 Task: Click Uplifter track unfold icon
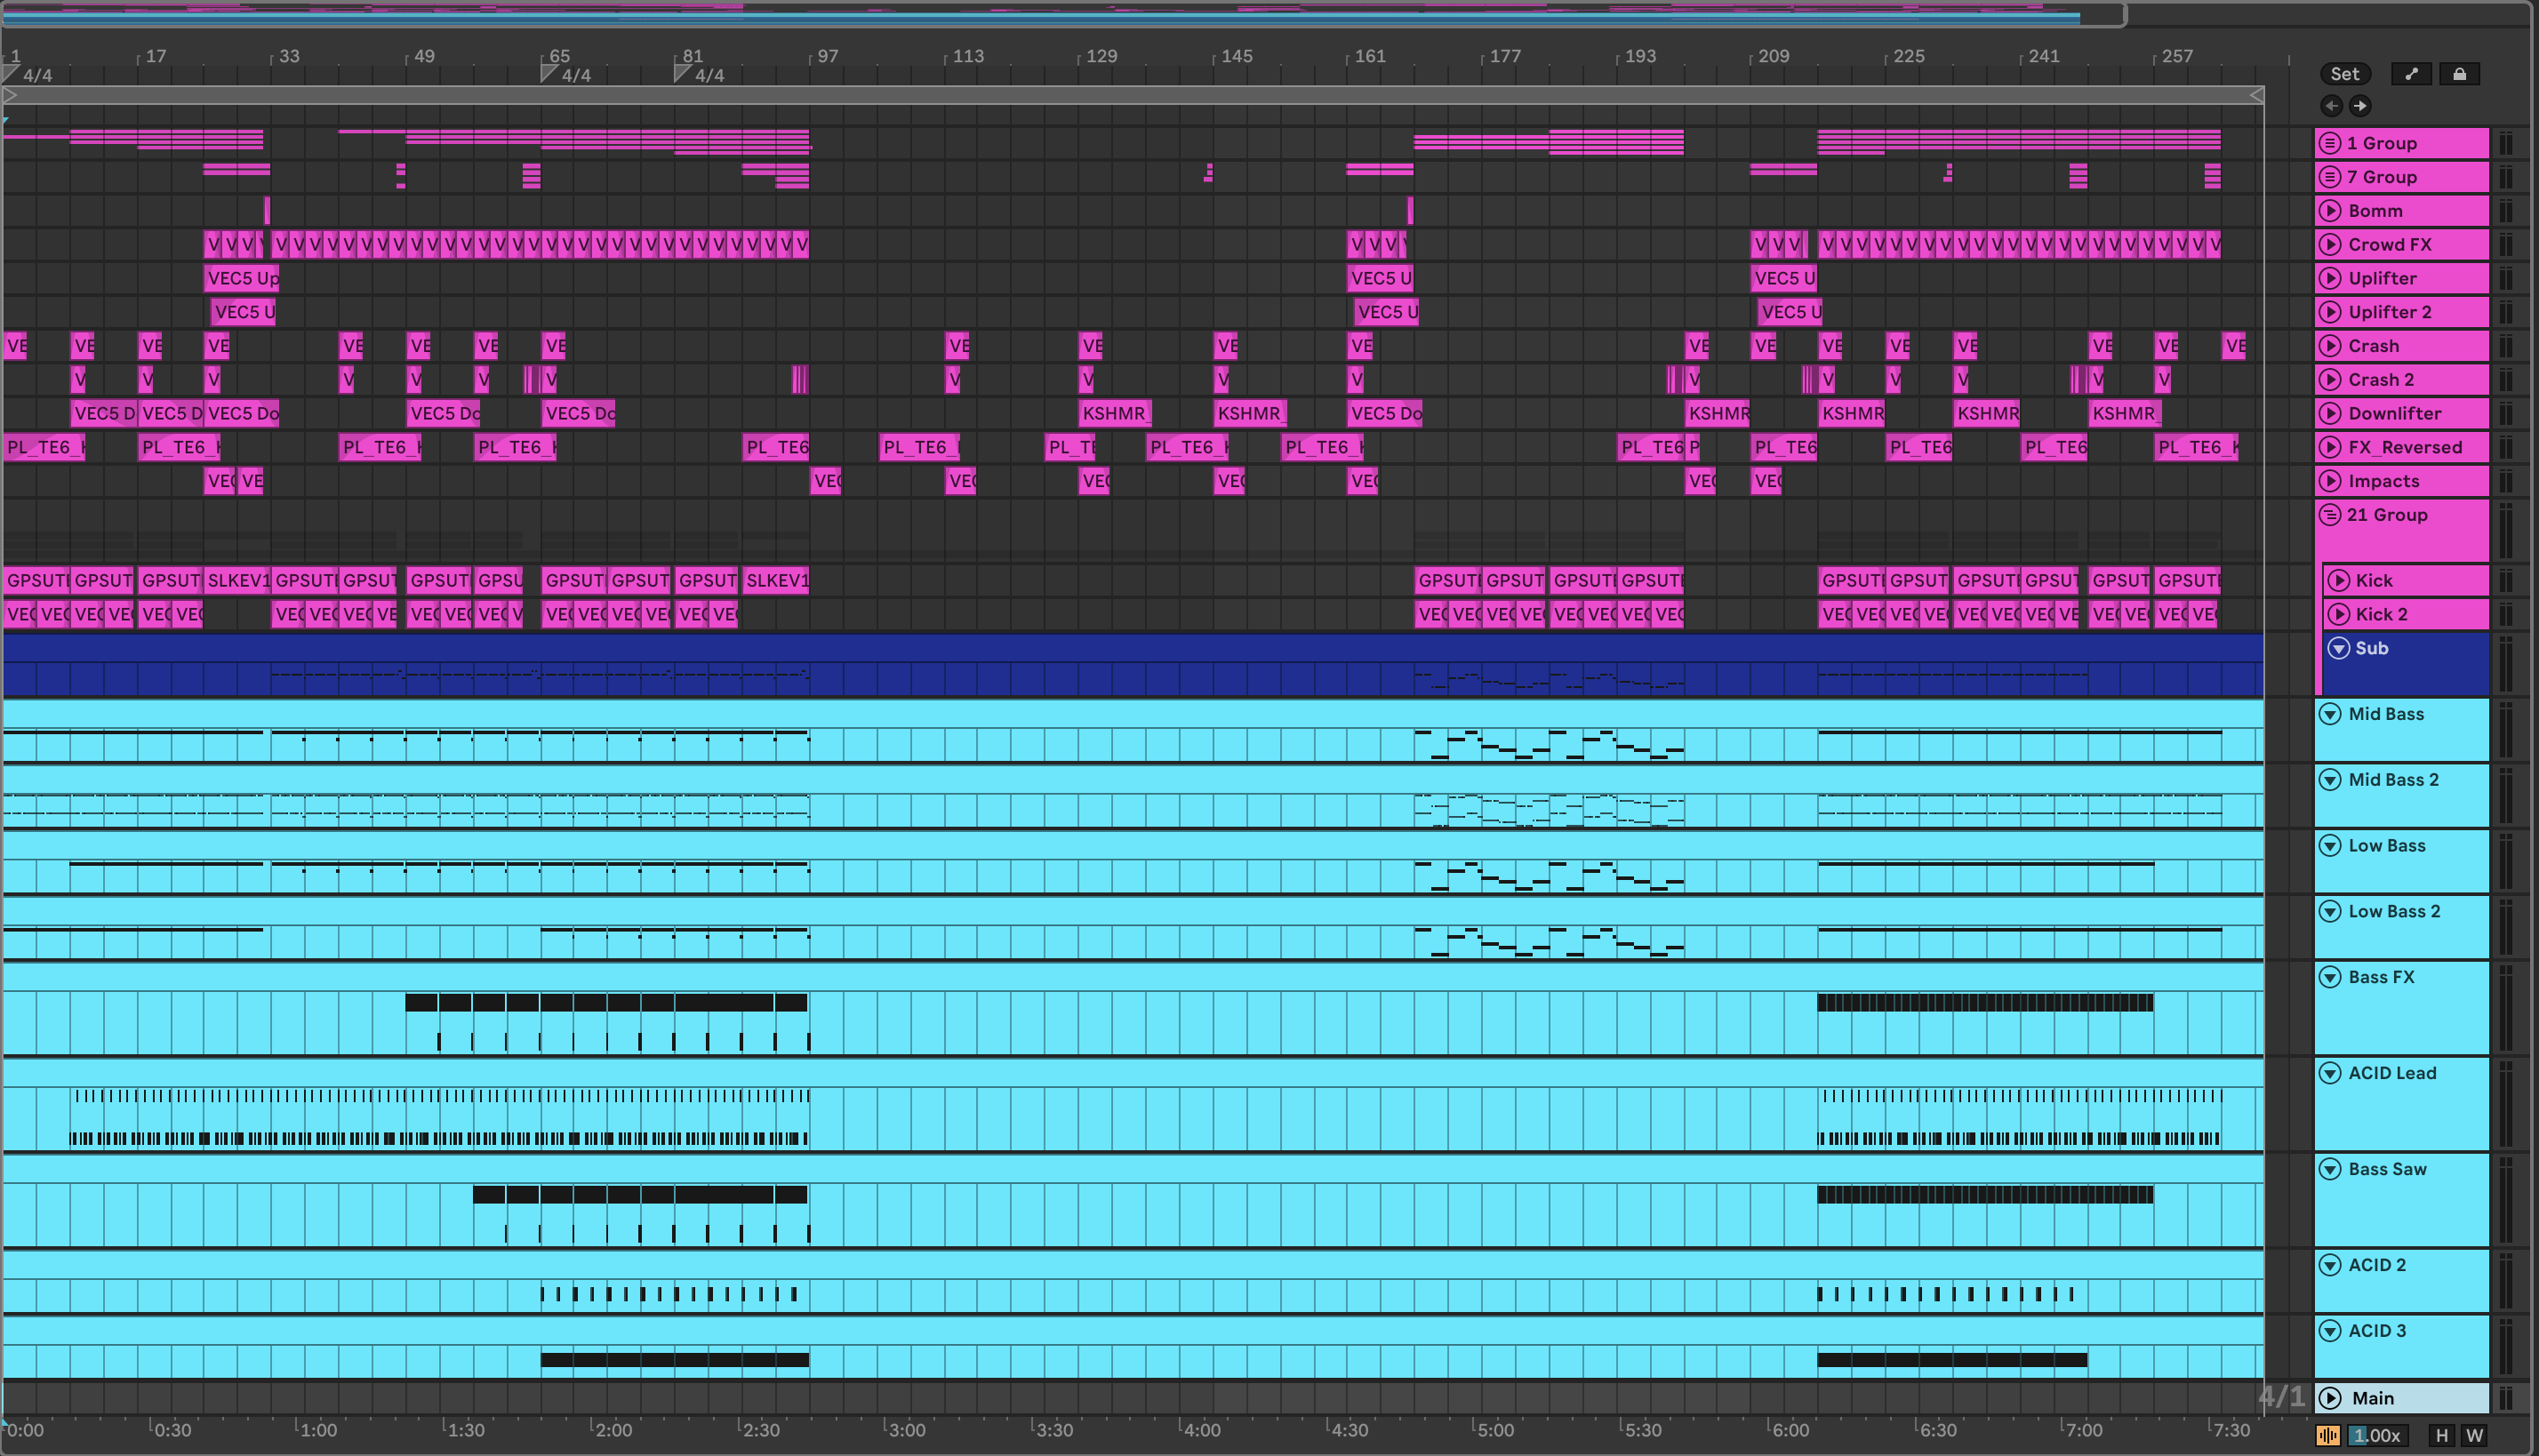[2330, 278]
